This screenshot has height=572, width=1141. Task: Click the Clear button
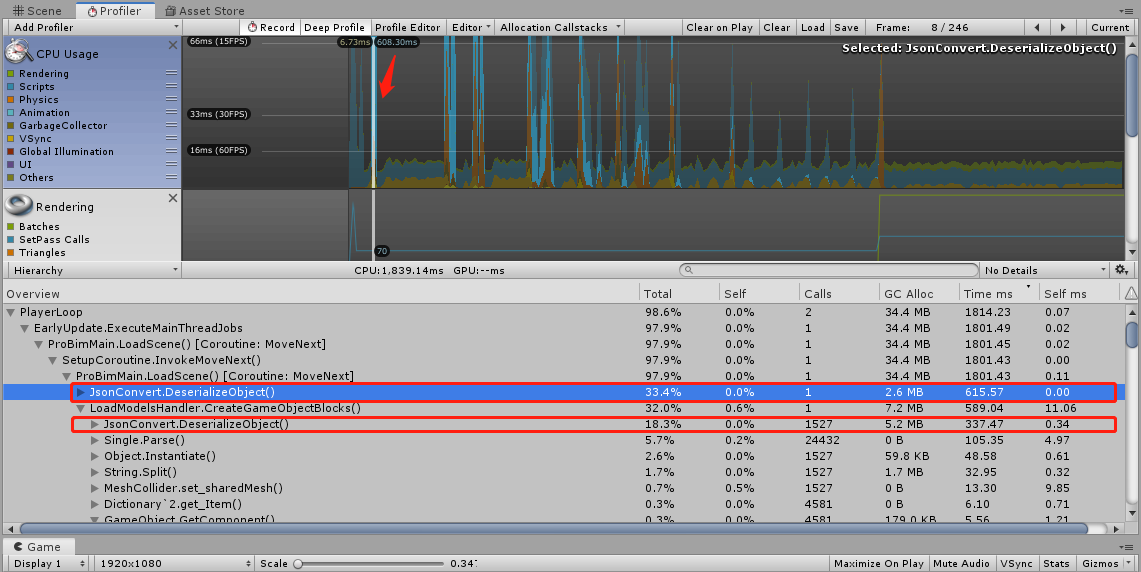click(776, 28)
